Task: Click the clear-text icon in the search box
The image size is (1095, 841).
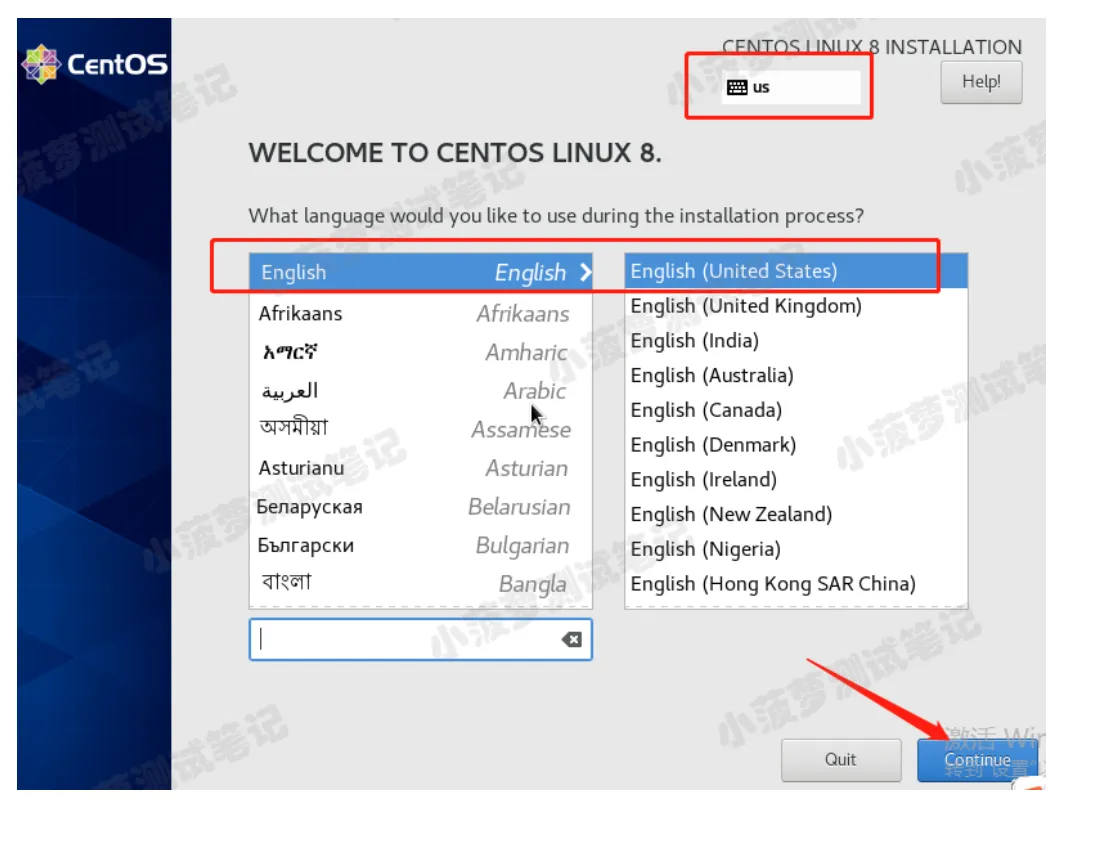Action: [x=571, y=639]
